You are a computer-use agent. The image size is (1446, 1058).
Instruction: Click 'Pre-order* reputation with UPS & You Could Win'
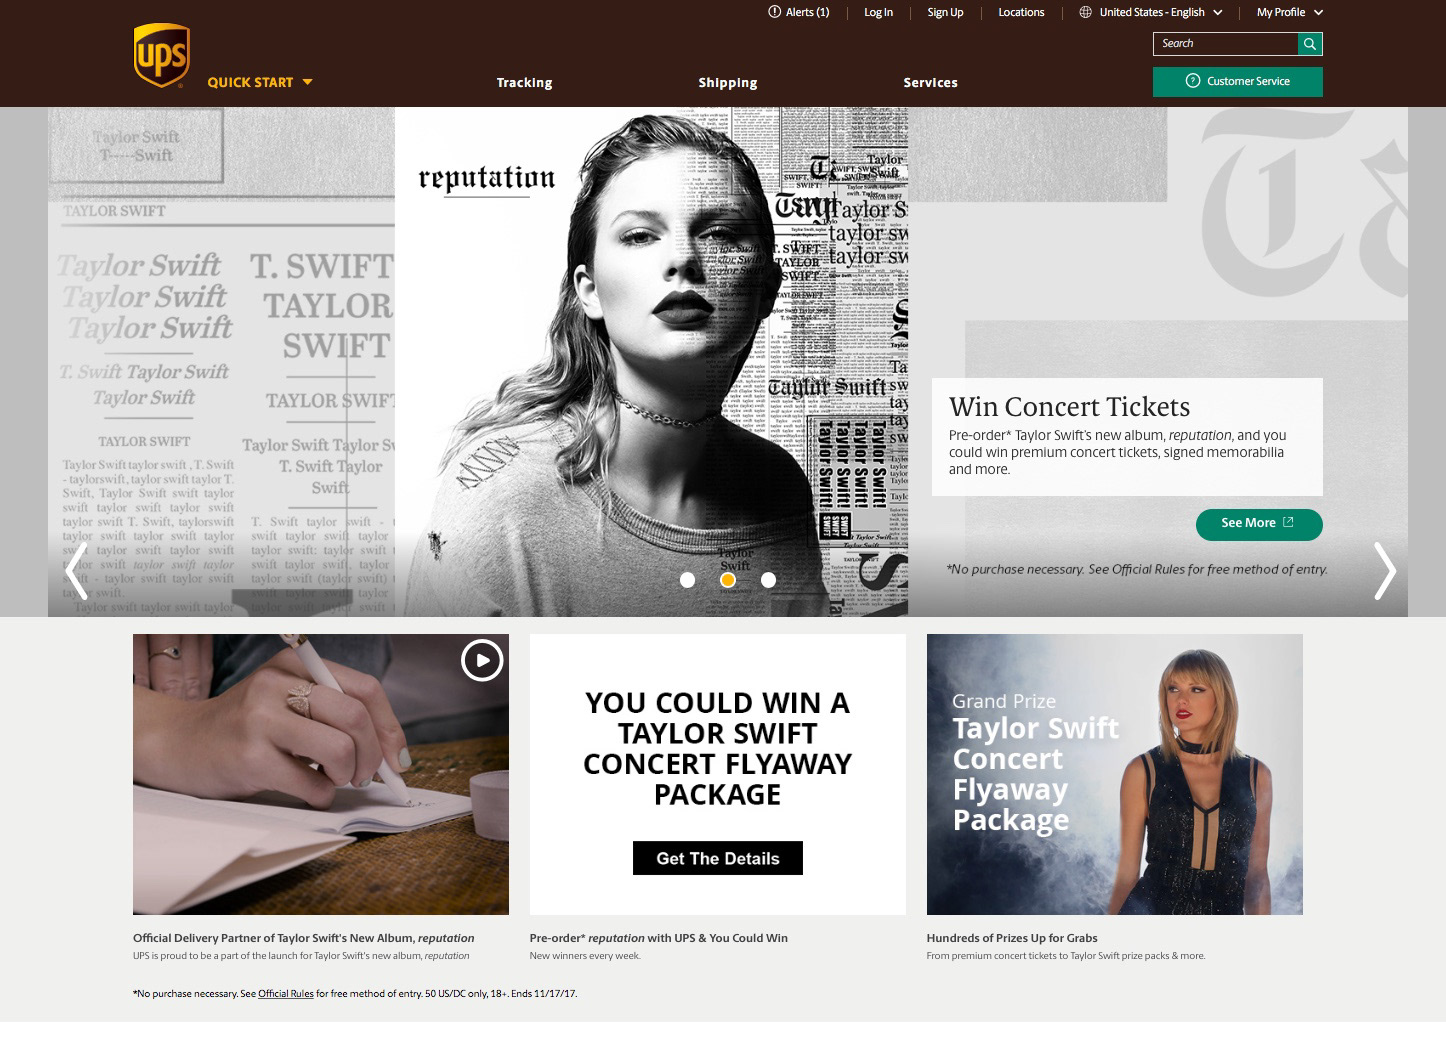[659, 938]
